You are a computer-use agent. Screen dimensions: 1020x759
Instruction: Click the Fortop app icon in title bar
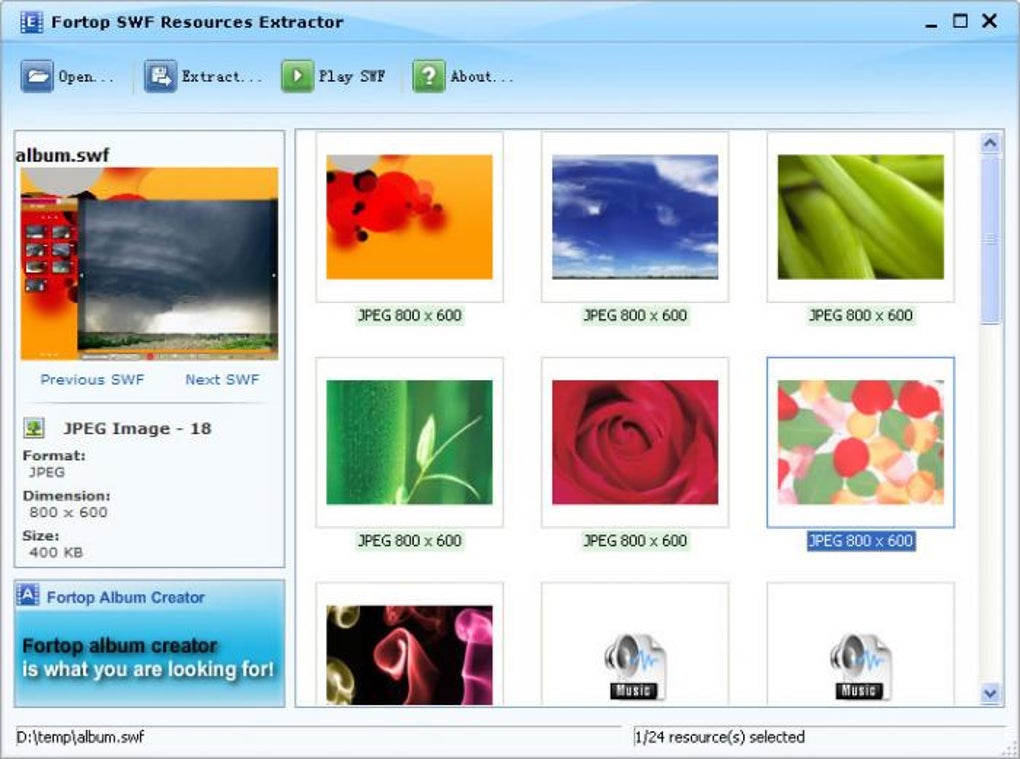click(x=31, y=21)
